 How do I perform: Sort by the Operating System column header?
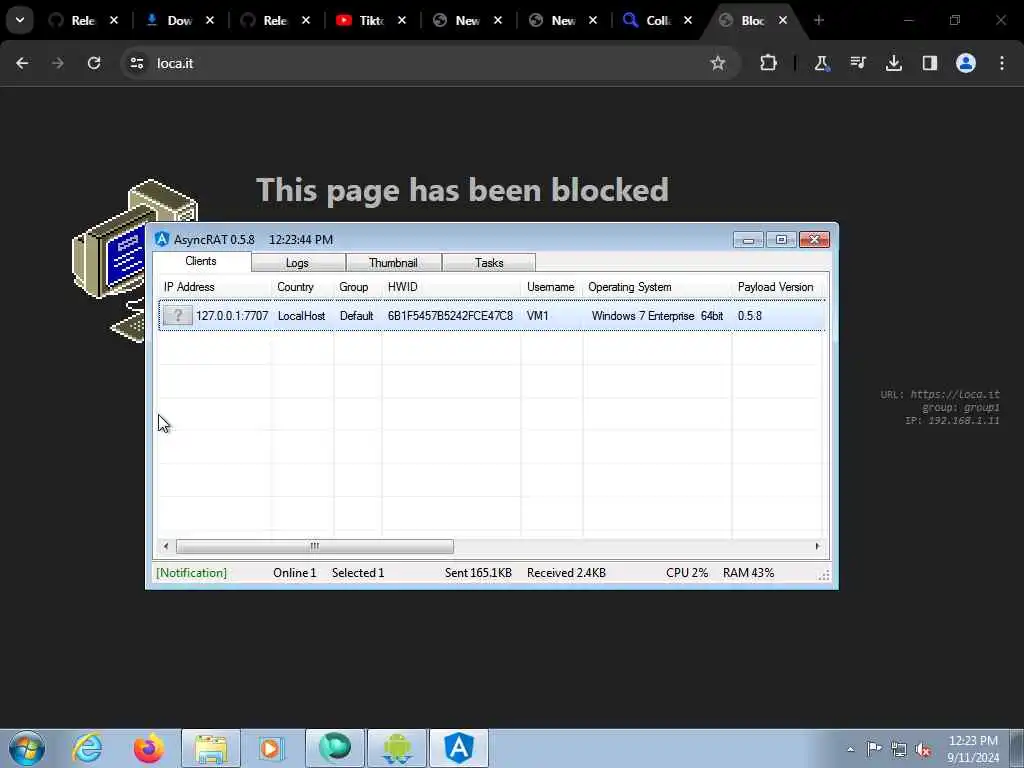[630, 287]
